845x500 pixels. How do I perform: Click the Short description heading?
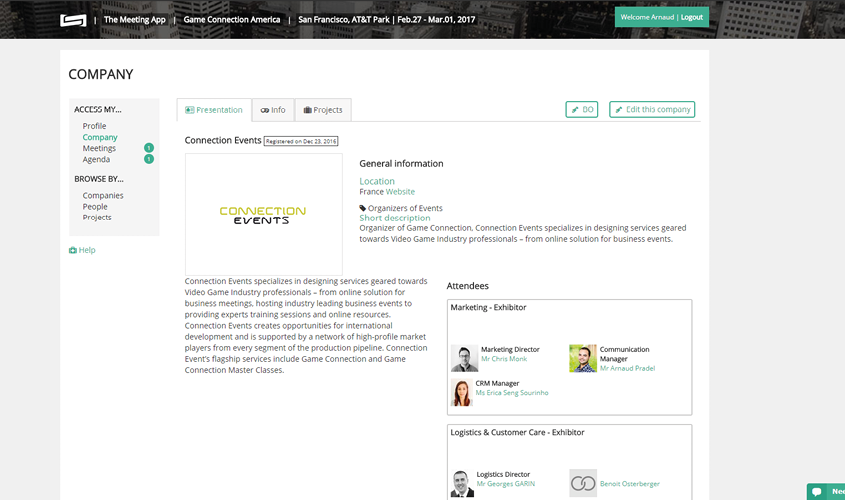coord(394,218)
